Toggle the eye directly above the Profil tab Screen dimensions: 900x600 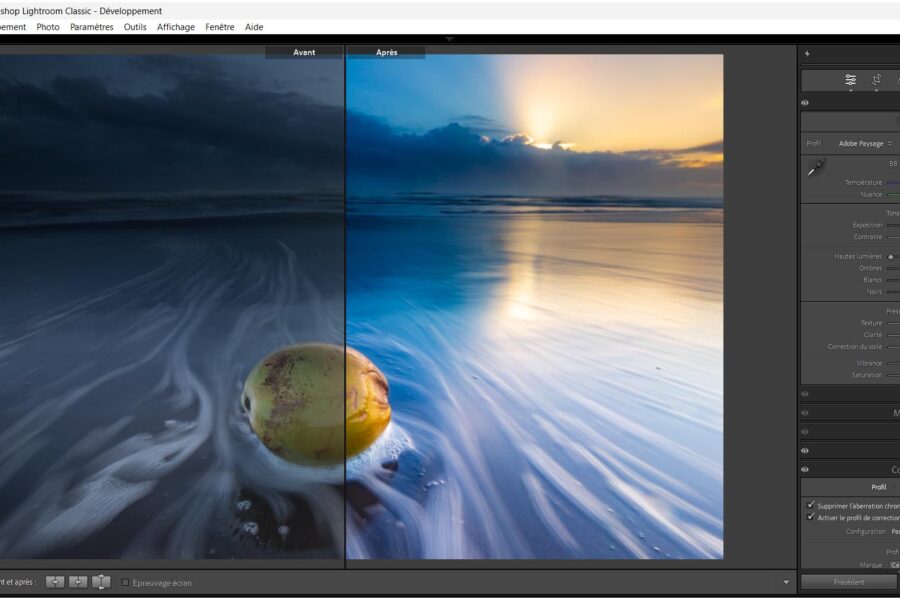pos(805,470)
